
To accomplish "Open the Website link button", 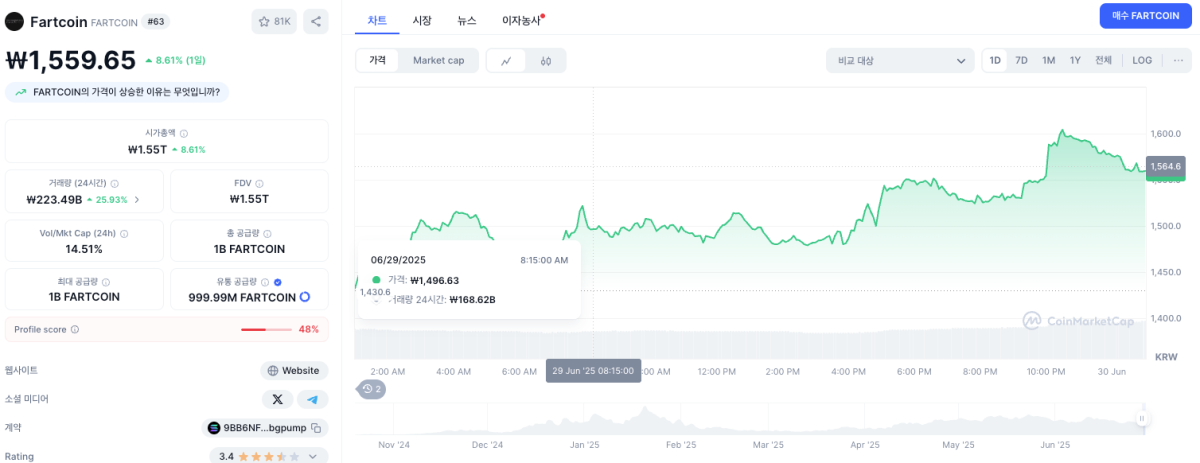I will click(x=294, y=370).
